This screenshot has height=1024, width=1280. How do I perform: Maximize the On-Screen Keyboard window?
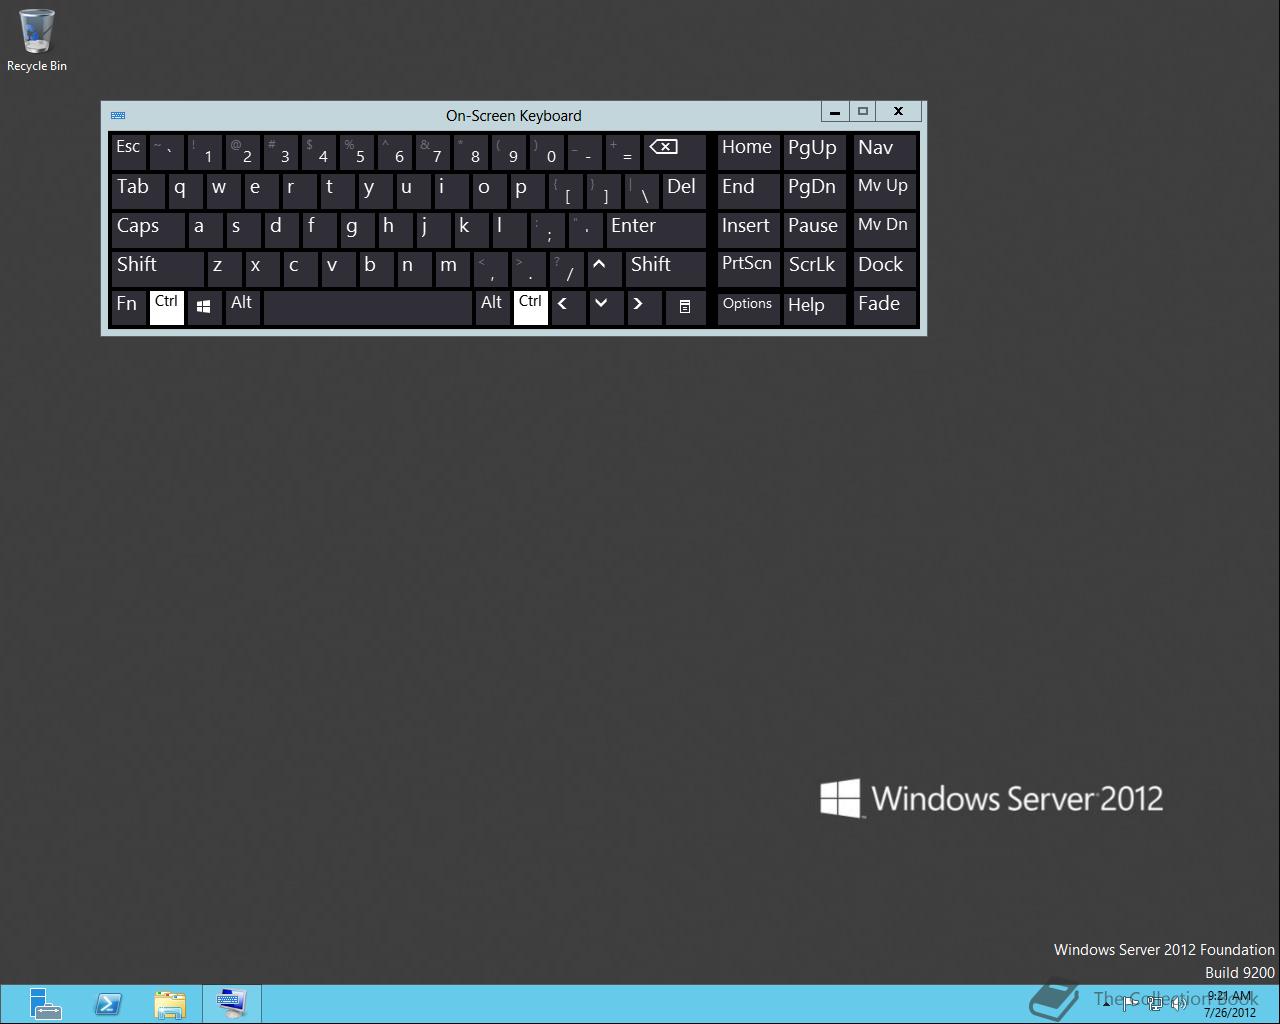point(863,112)
